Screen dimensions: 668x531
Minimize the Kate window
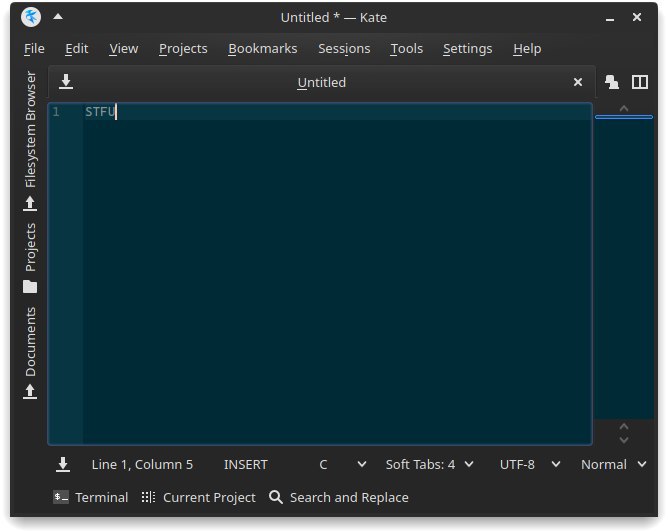pyautogui.click(x=610, y=18)
